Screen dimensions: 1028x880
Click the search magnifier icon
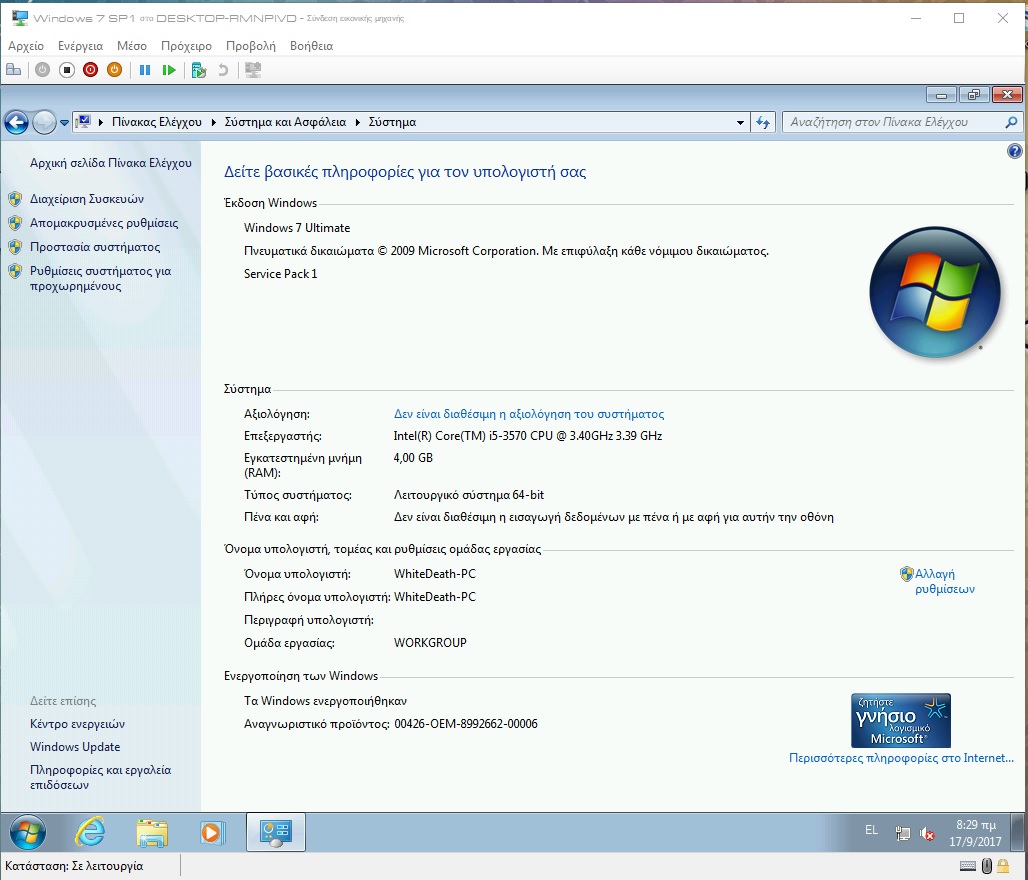[x=1011, y=122]
